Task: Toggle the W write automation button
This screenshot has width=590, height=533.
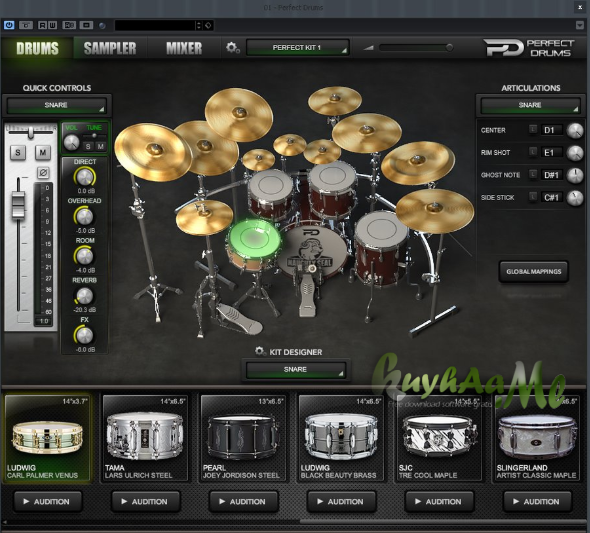Action: click(x=52, y=25)
